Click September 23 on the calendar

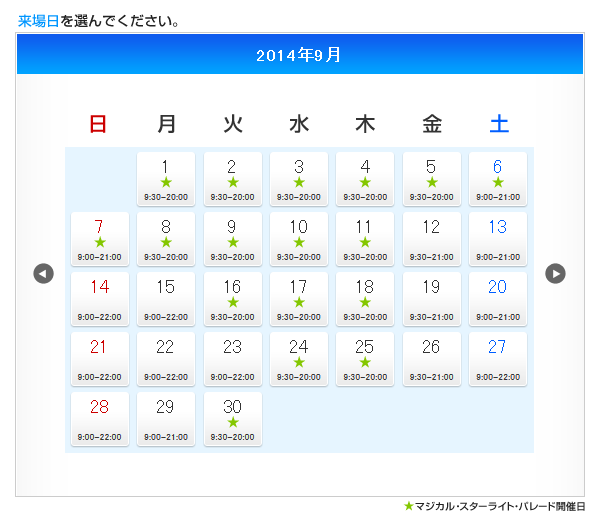(x=233, y=359)
